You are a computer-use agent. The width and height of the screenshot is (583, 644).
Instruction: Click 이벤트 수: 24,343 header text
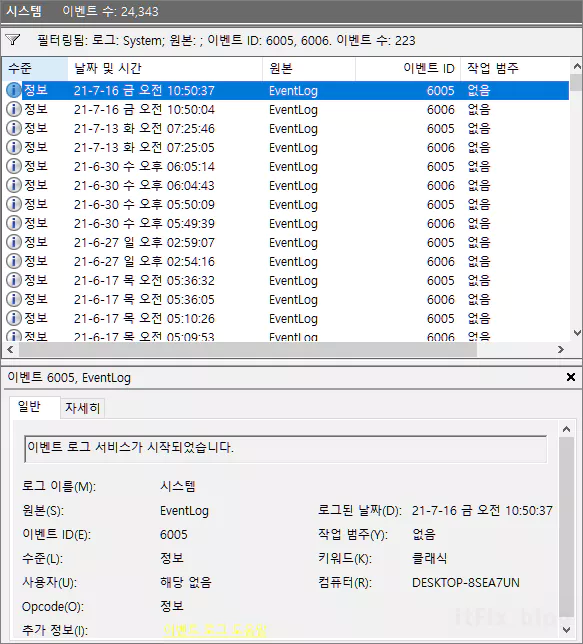pos(110,11)
